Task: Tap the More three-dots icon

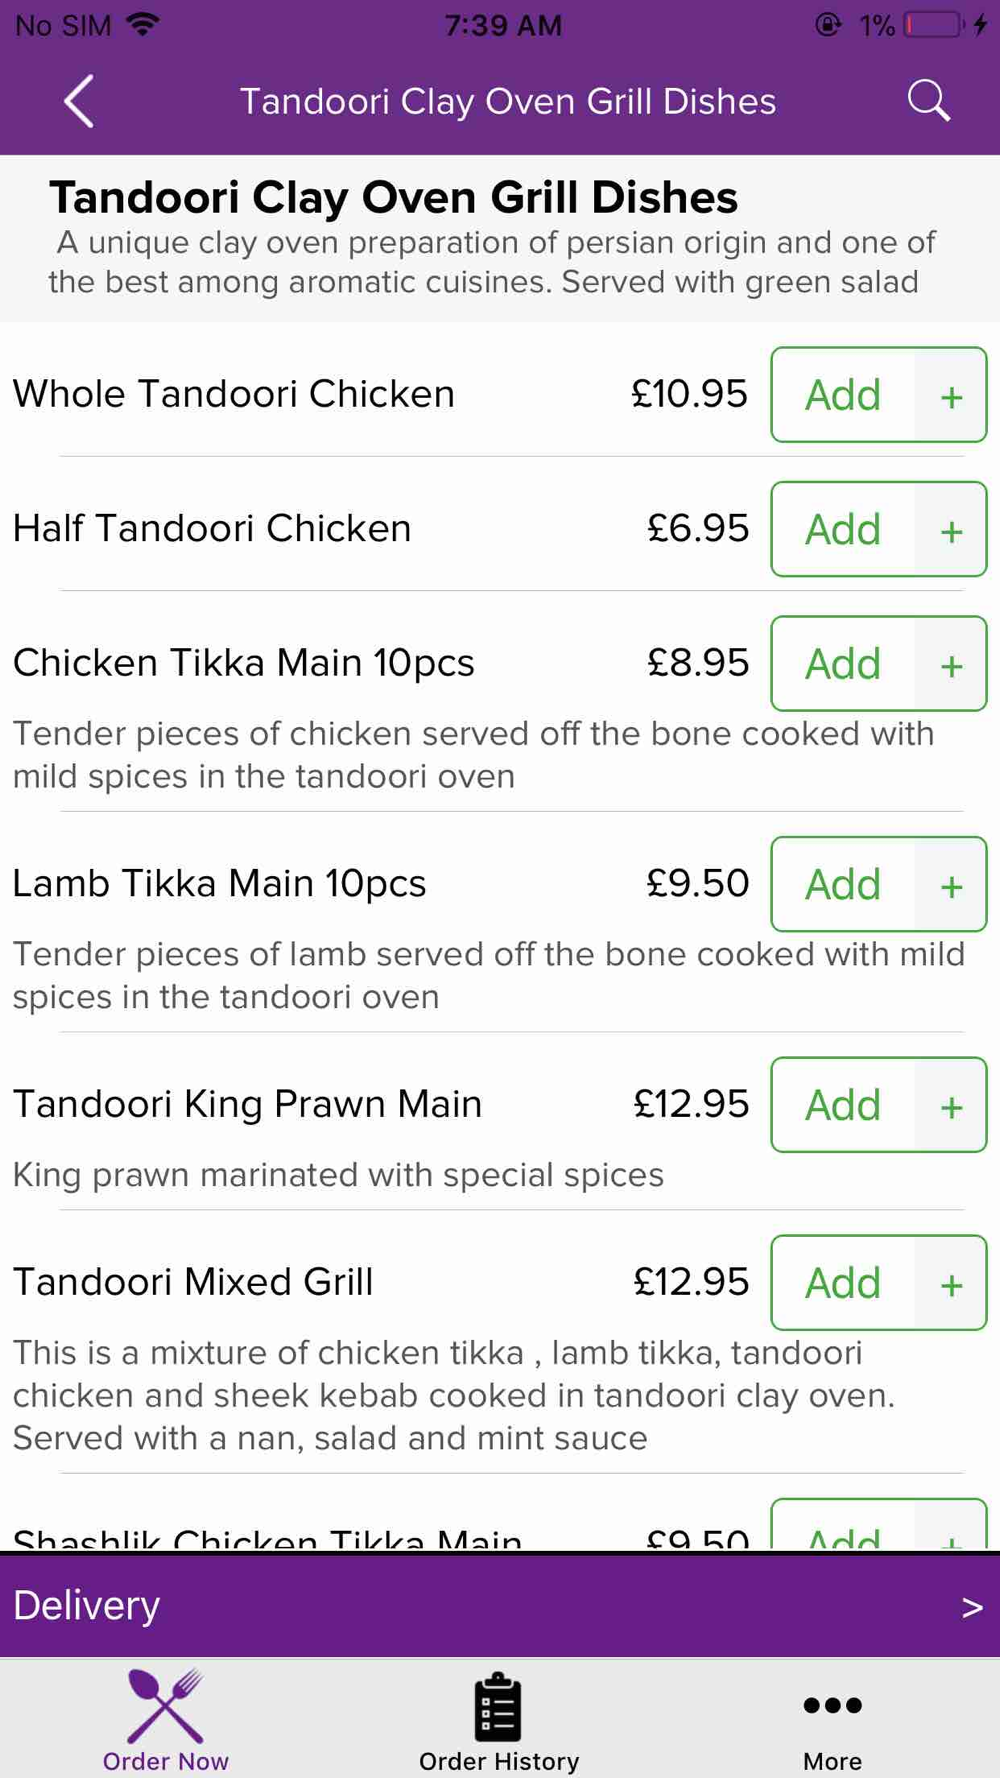Action: 832,1706
